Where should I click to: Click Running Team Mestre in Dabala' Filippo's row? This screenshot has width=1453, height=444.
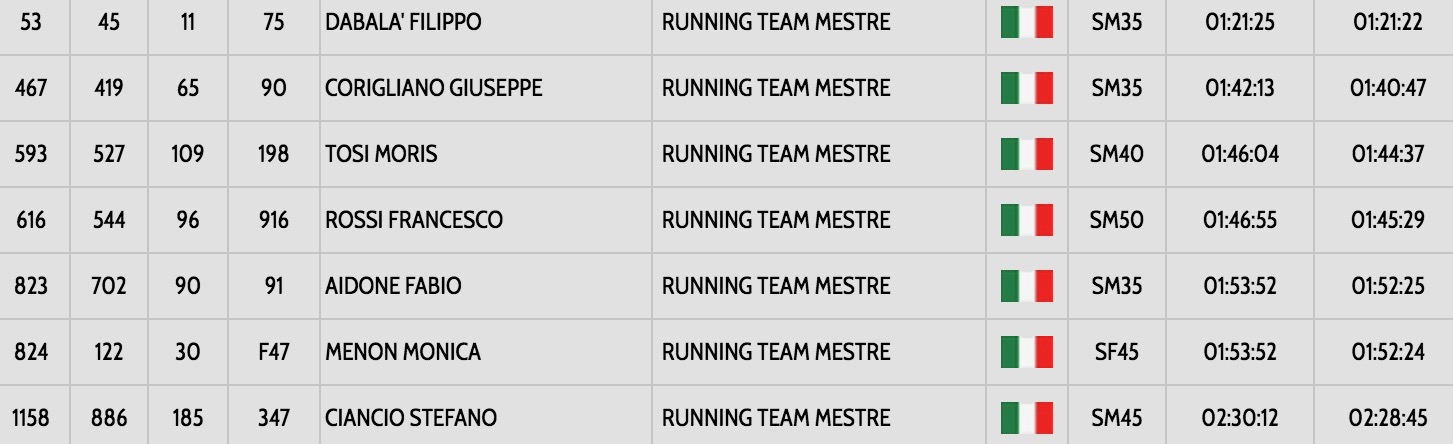pyautogui.click(x=775, y=22)
